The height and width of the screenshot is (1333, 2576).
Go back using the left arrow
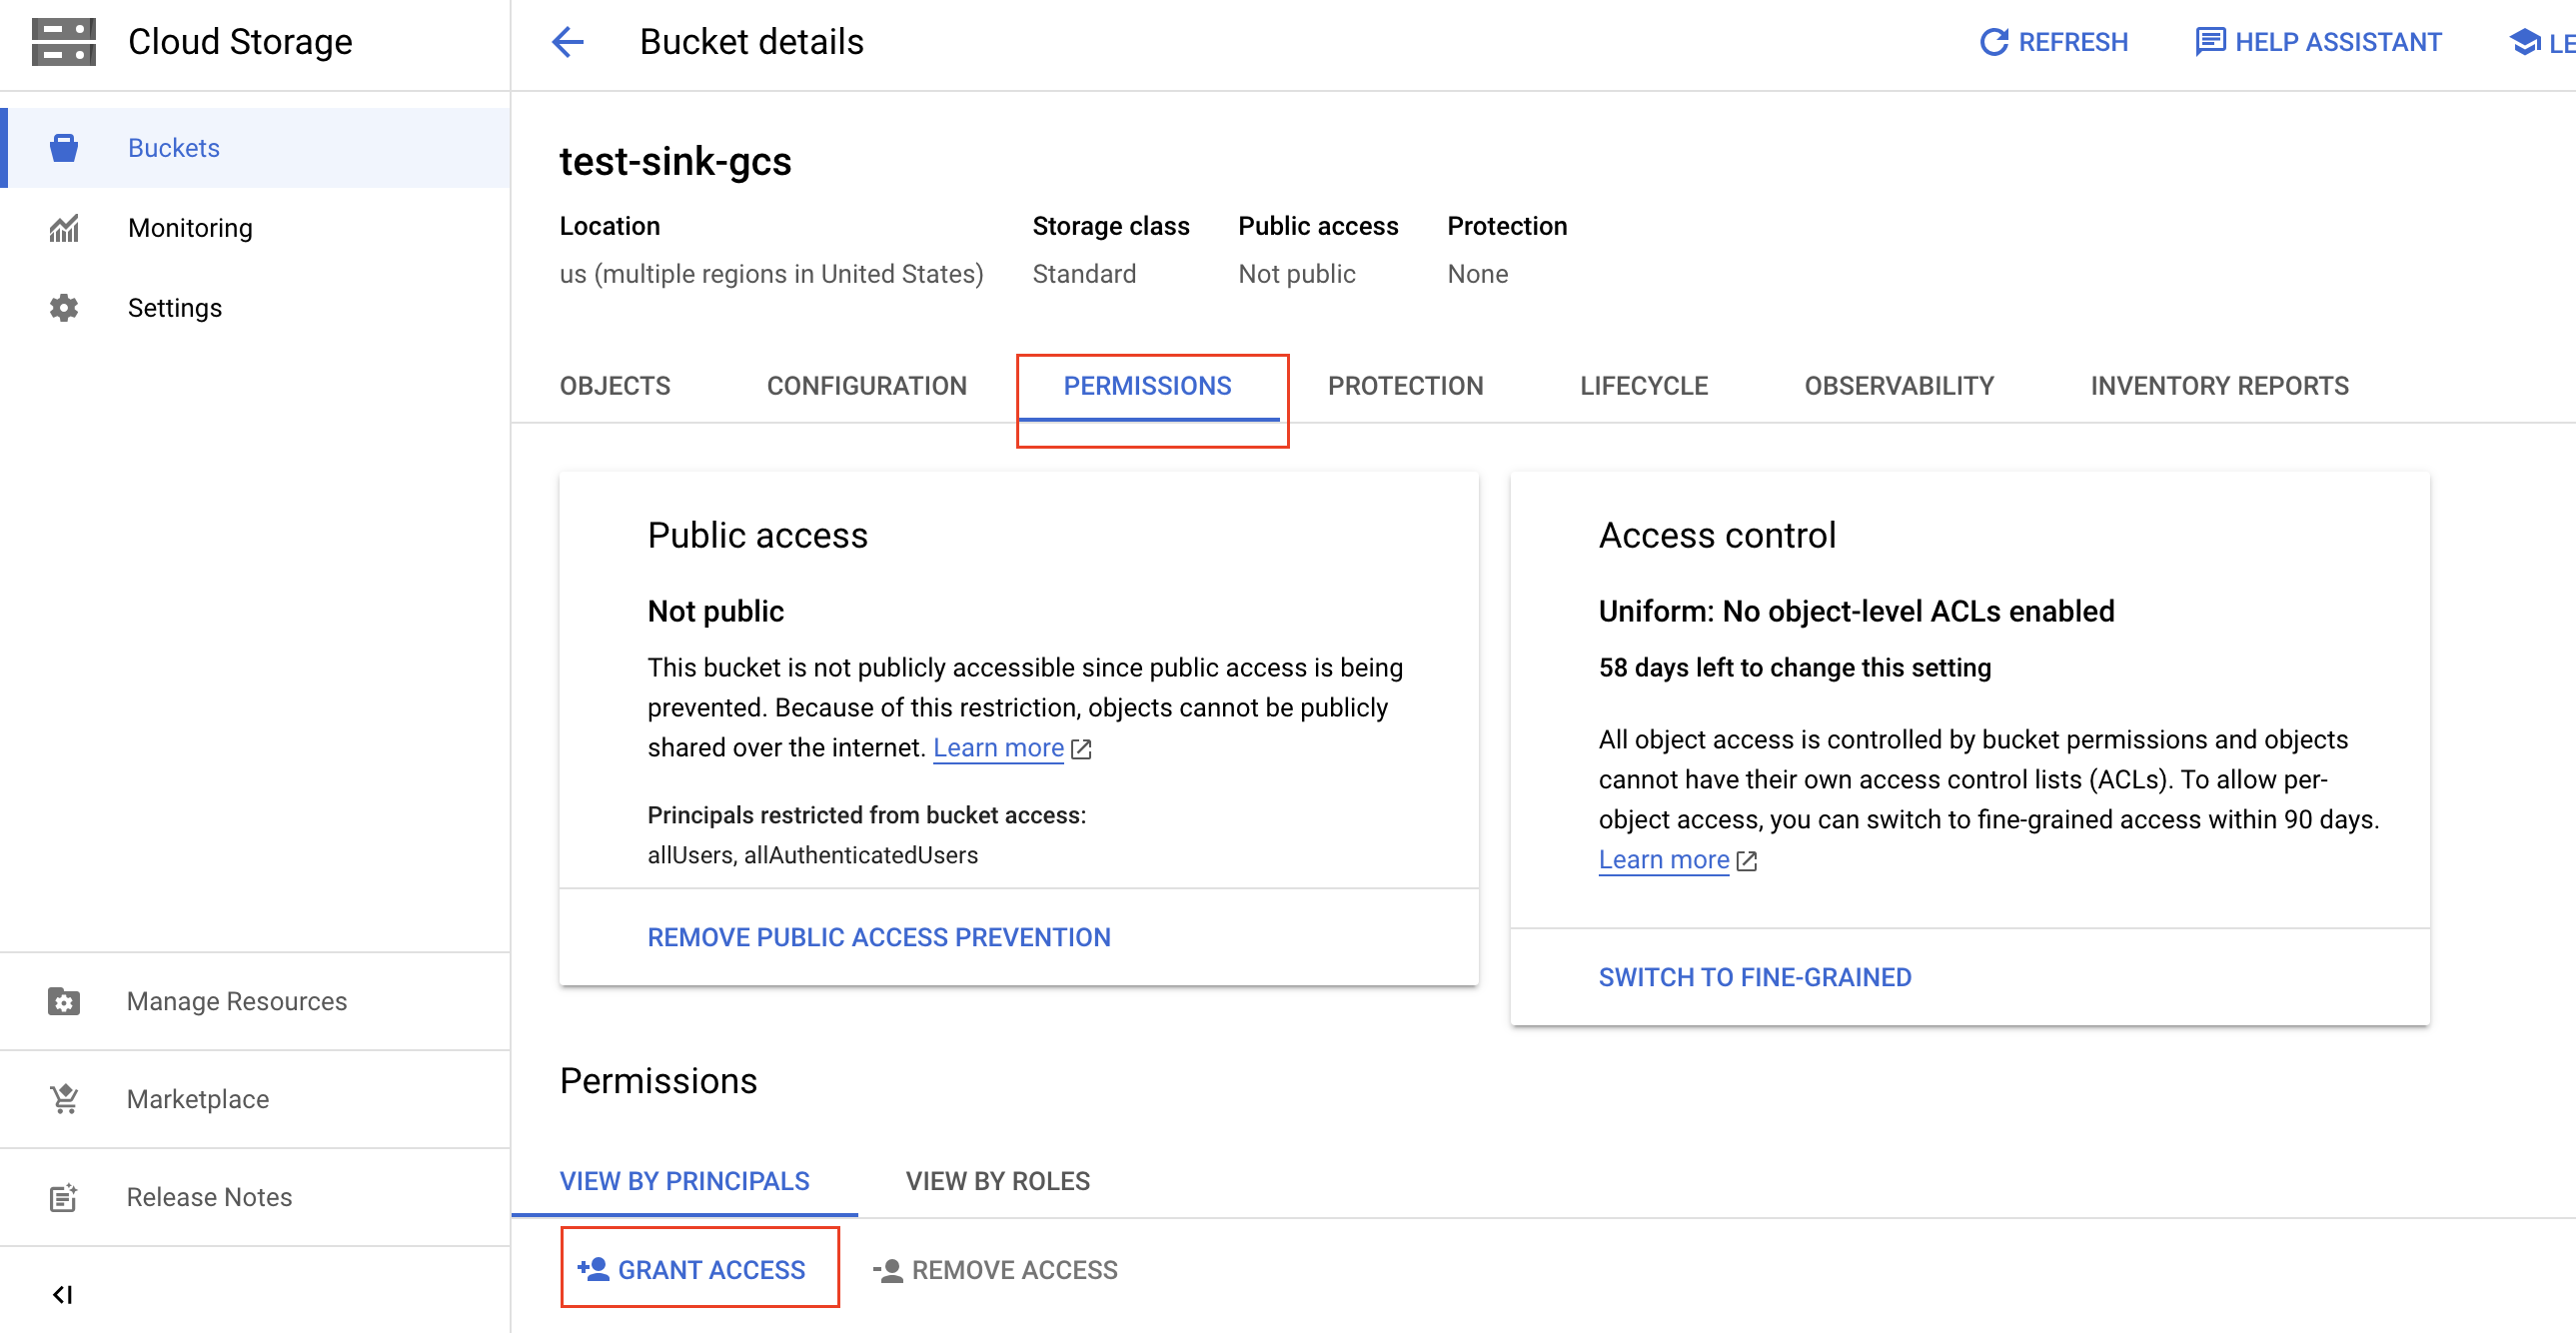click(x=568, y=42)
